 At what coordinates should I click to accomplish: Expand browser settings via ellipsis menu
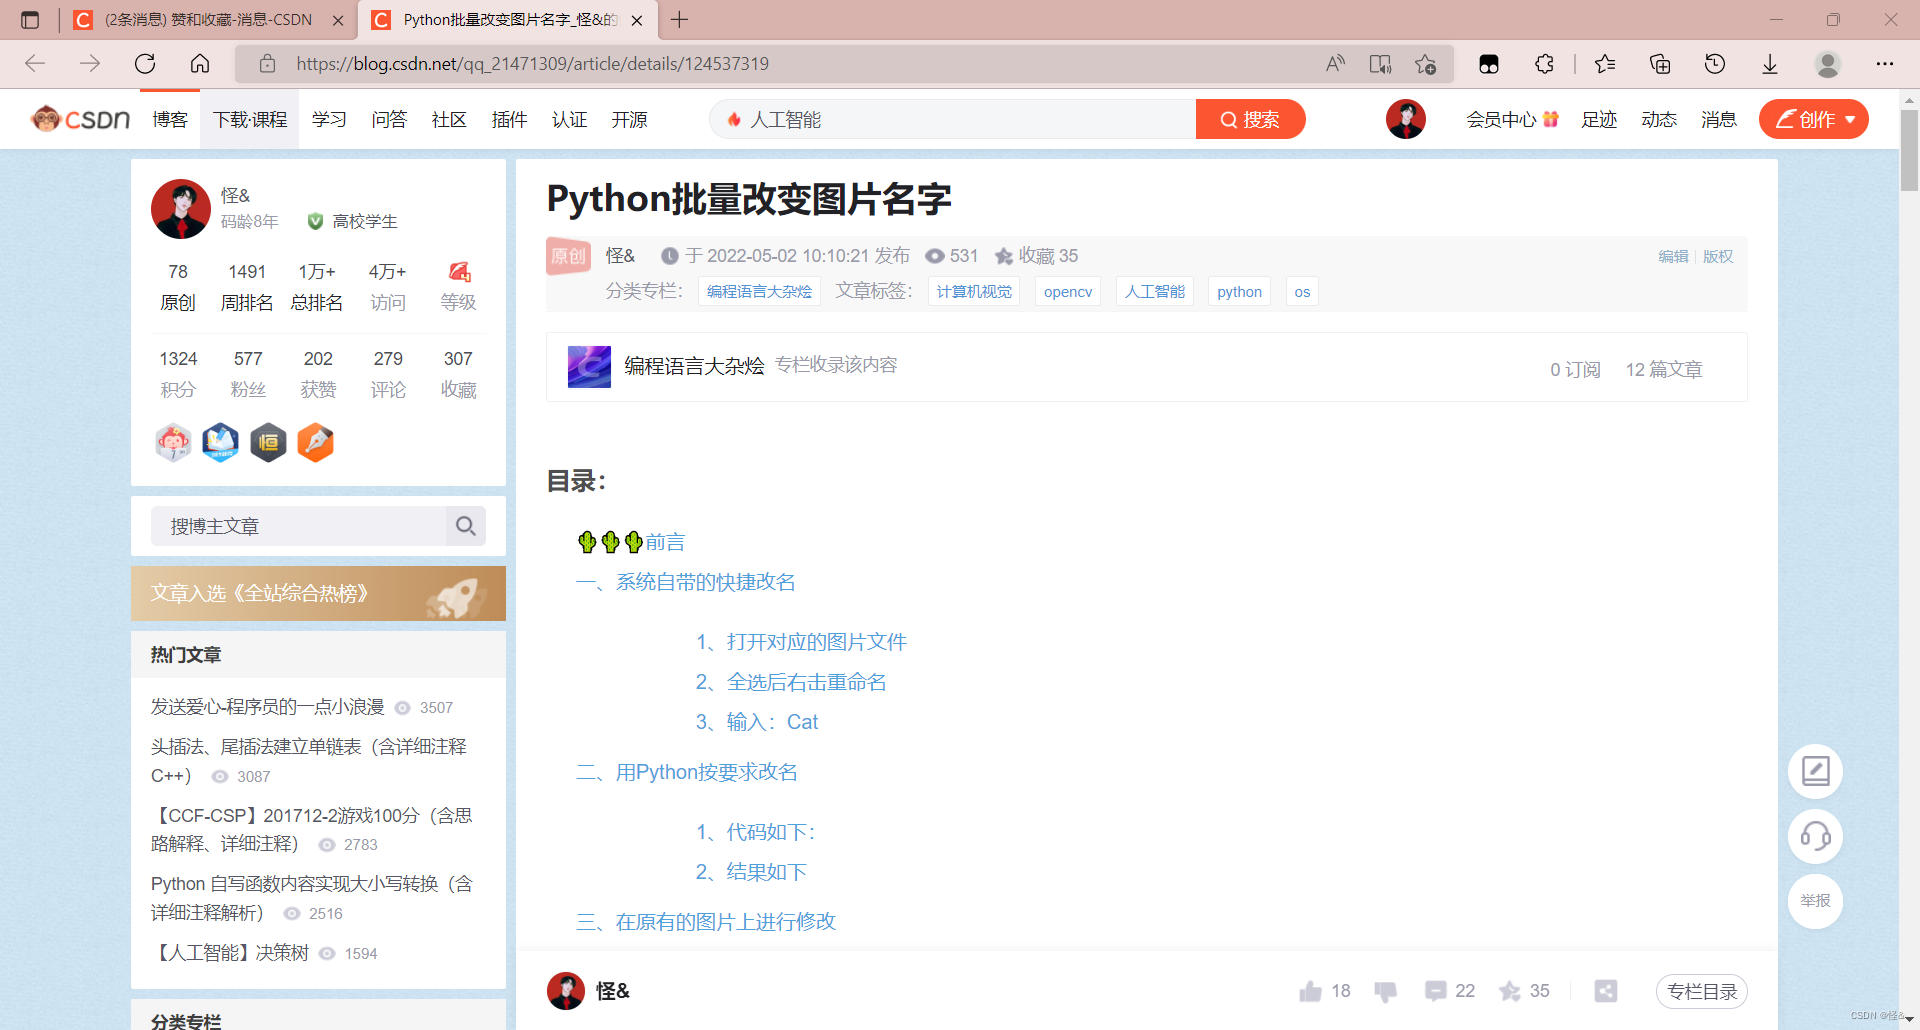(1885, 63)
